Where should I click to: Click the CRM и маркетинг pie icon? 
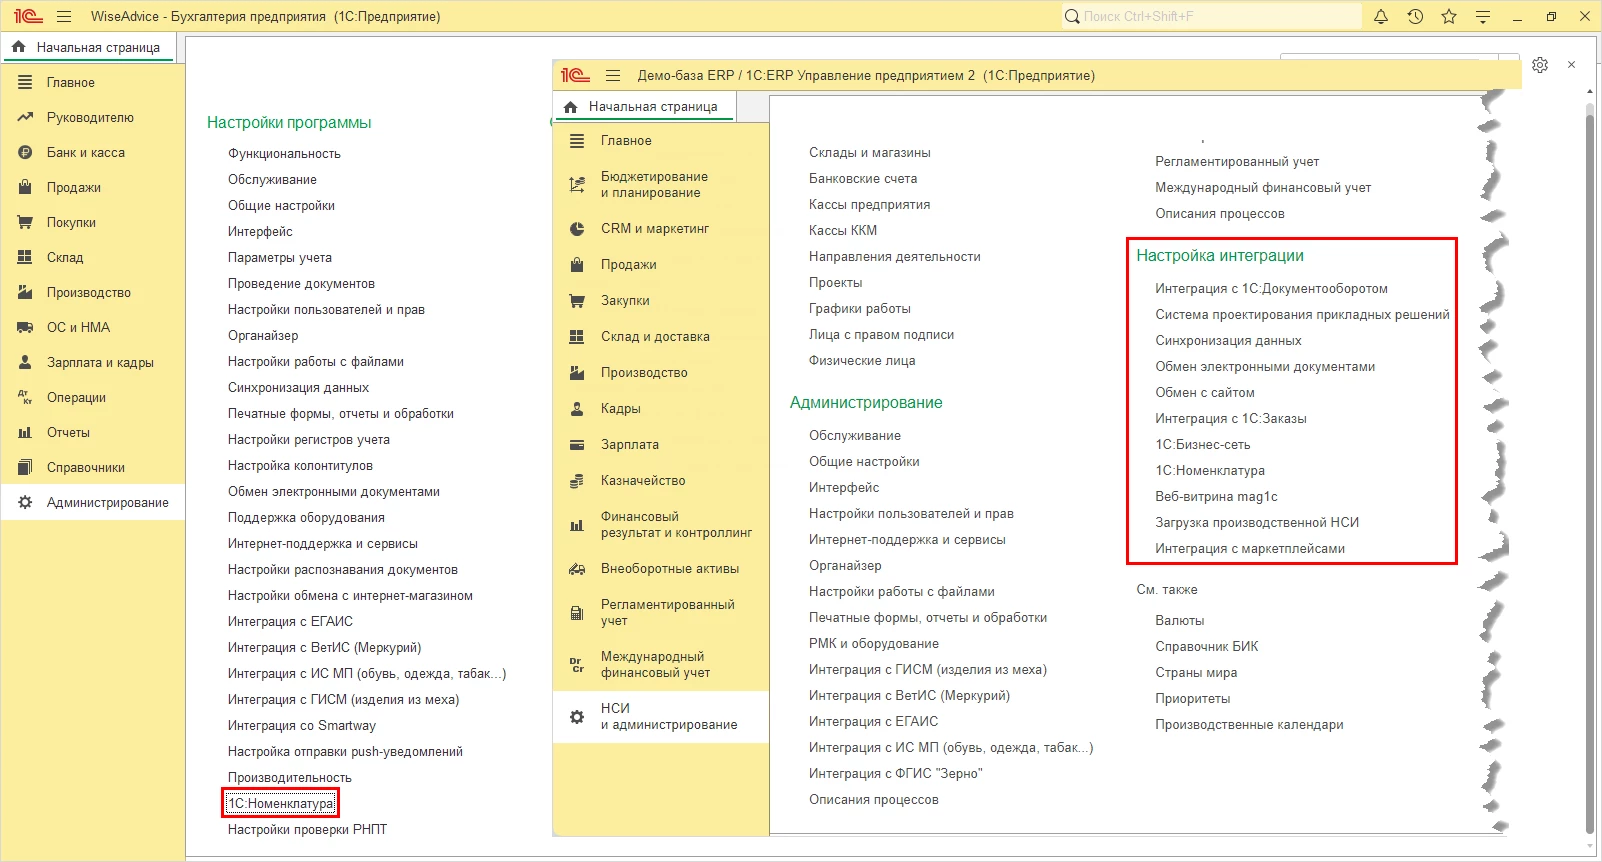click(x=577, y=229)
